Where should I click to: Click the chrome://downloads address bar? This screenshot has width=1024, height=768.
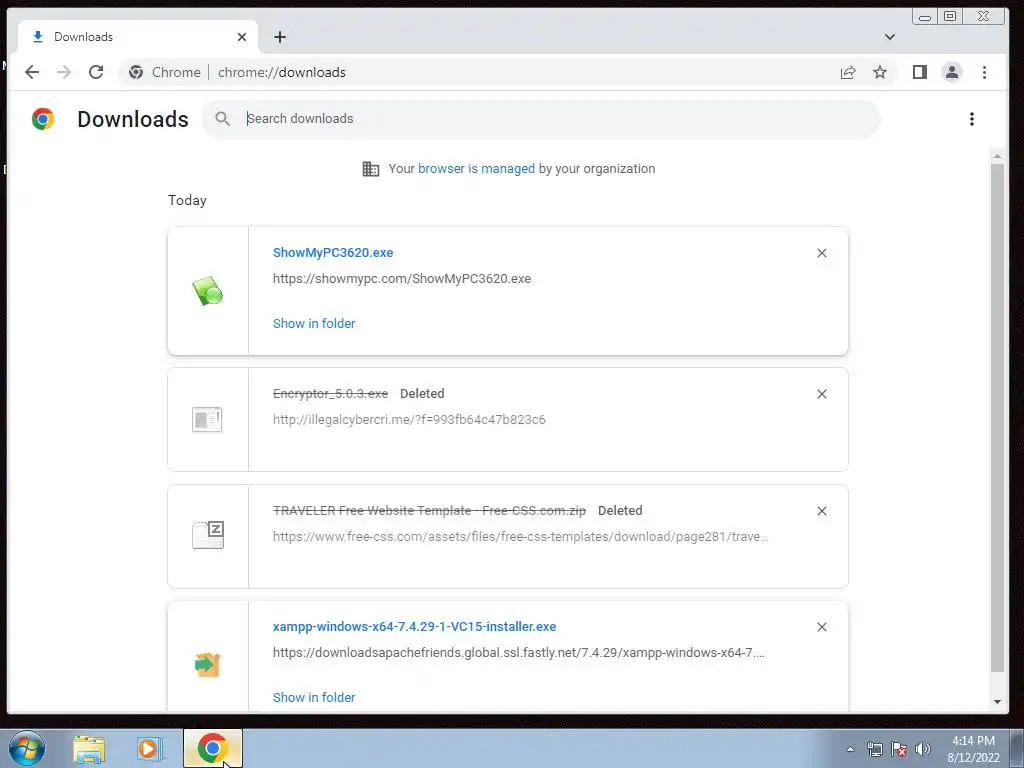(281, 72)
